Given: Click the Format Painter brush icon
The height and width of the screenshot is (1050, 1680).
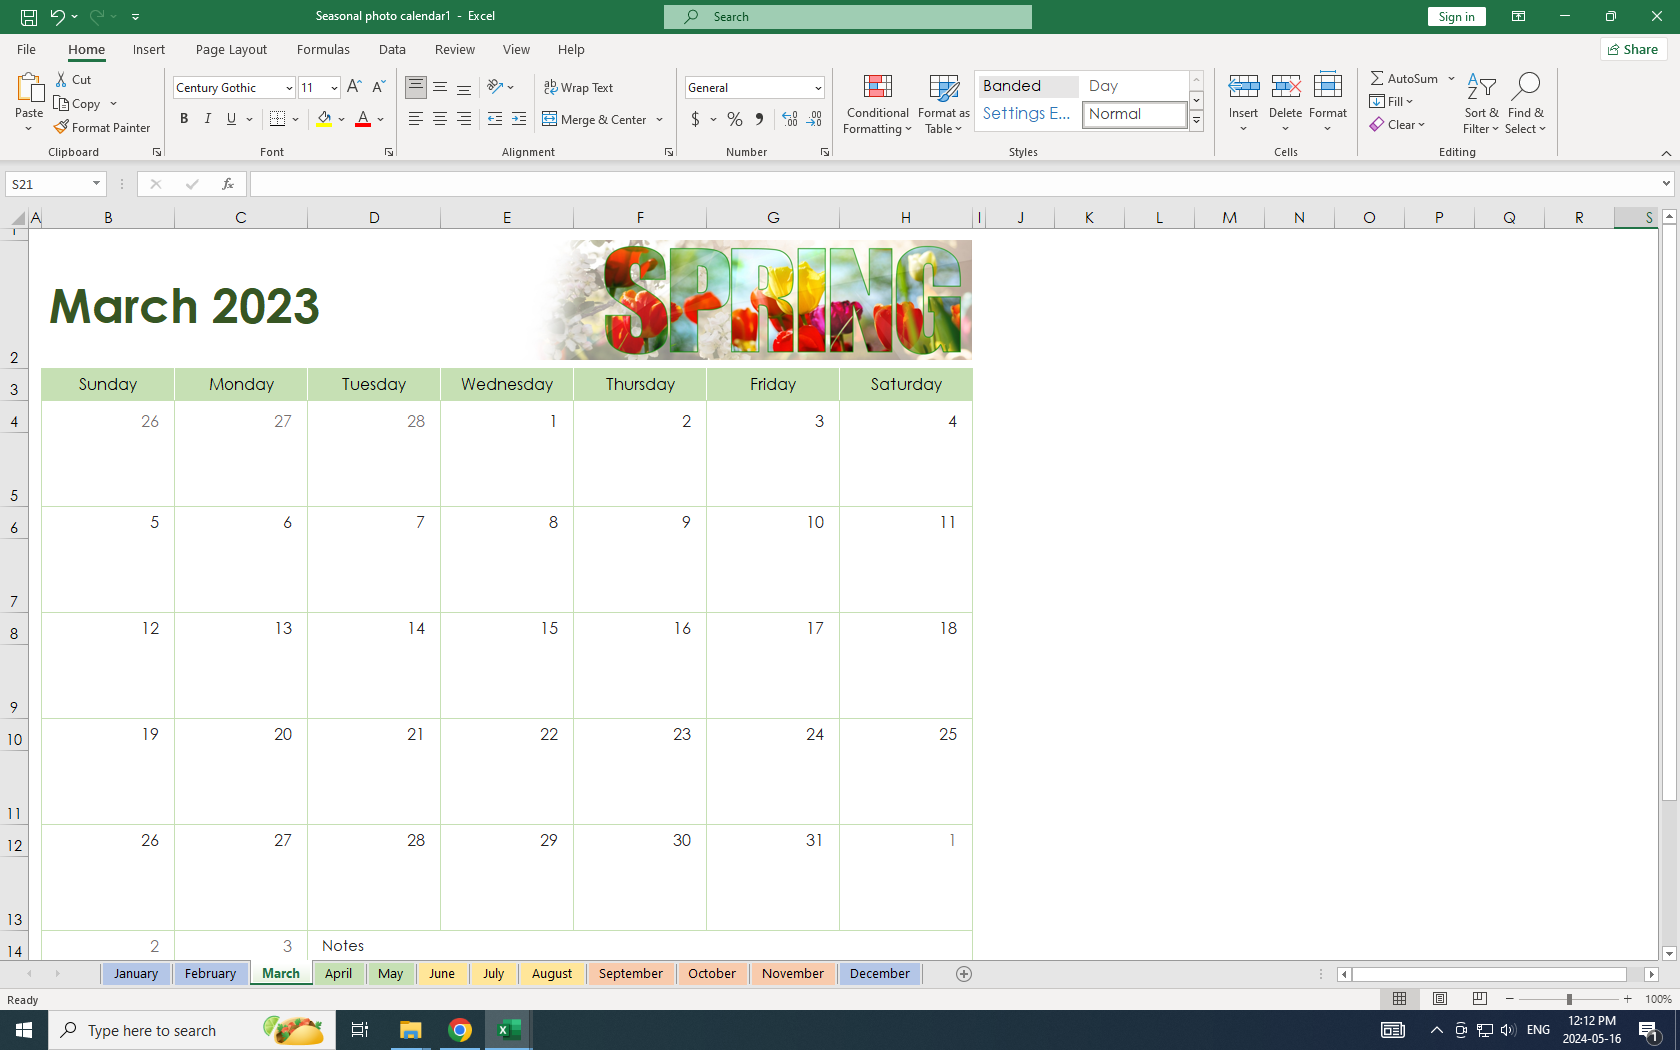Looking at the screenshot, I should tap(62, 128).
